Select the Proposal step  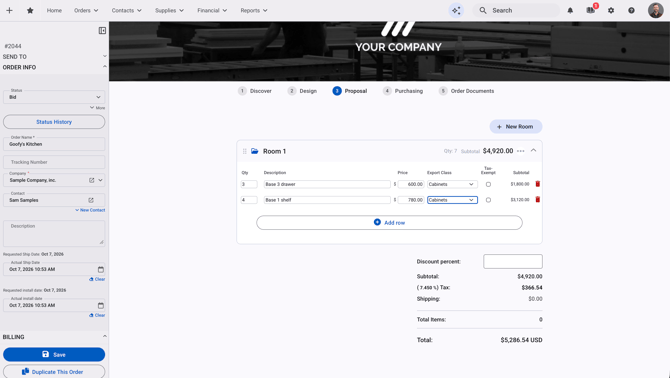click(350, 91)
